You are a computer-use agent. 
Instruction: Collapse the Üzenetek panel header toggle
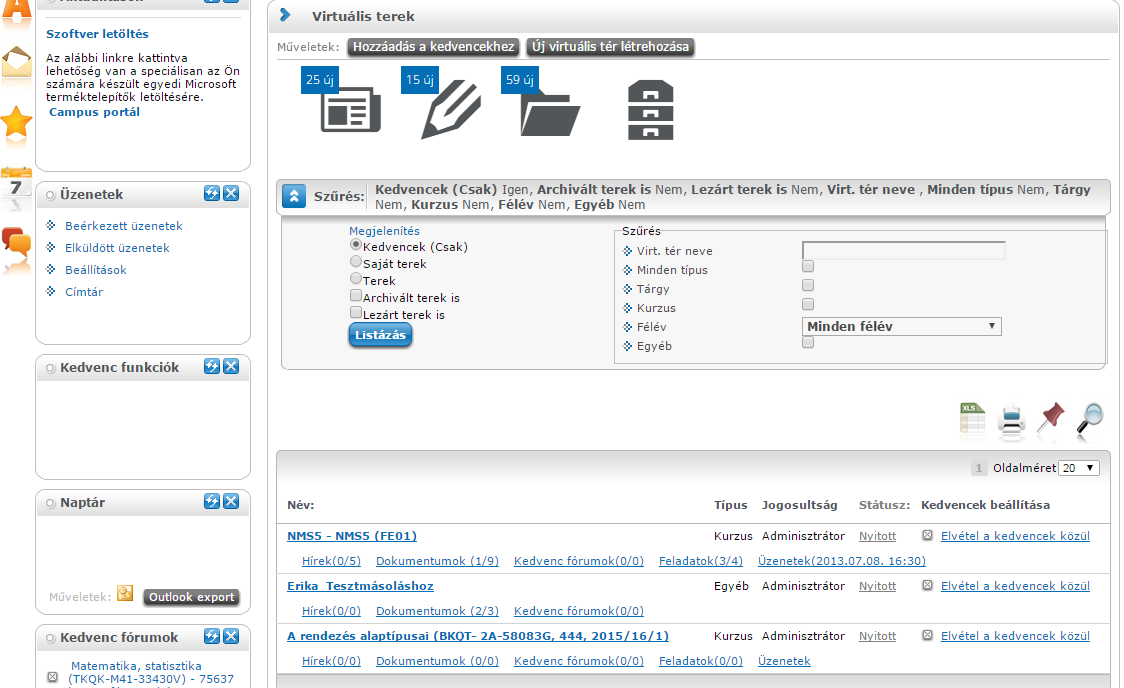(x=50, y=195)
